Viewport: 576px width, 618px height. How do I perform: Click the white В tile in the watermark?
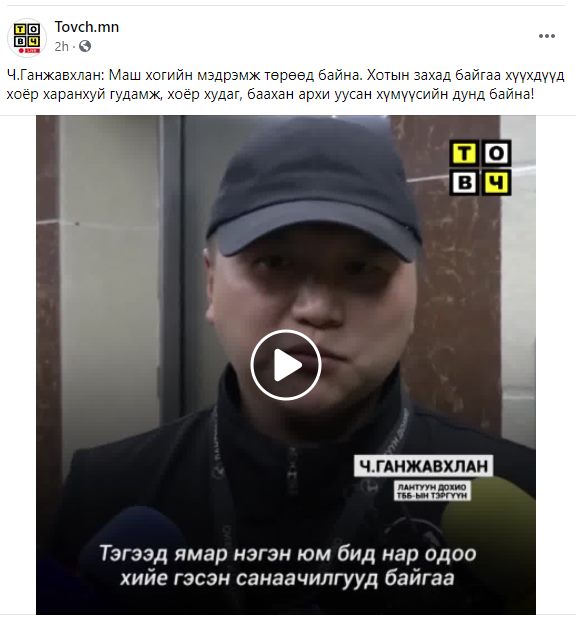[x=464, y=182]
